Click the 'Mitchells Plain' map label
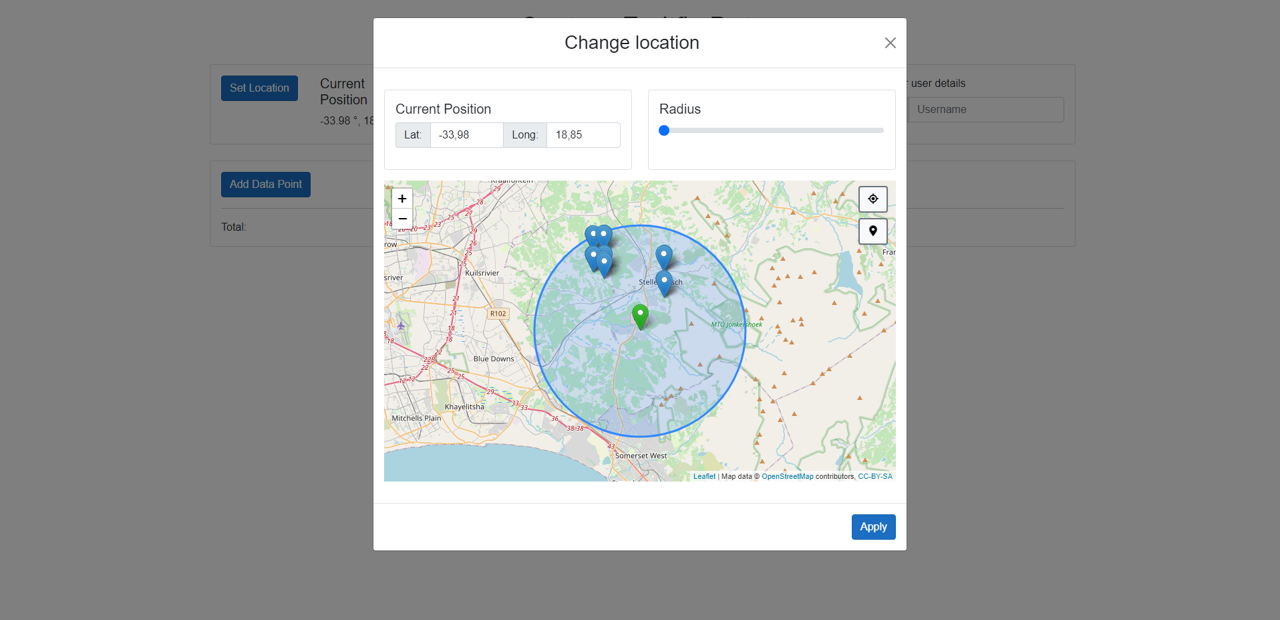Screen dimensions: 1280x620 point(416,418)
